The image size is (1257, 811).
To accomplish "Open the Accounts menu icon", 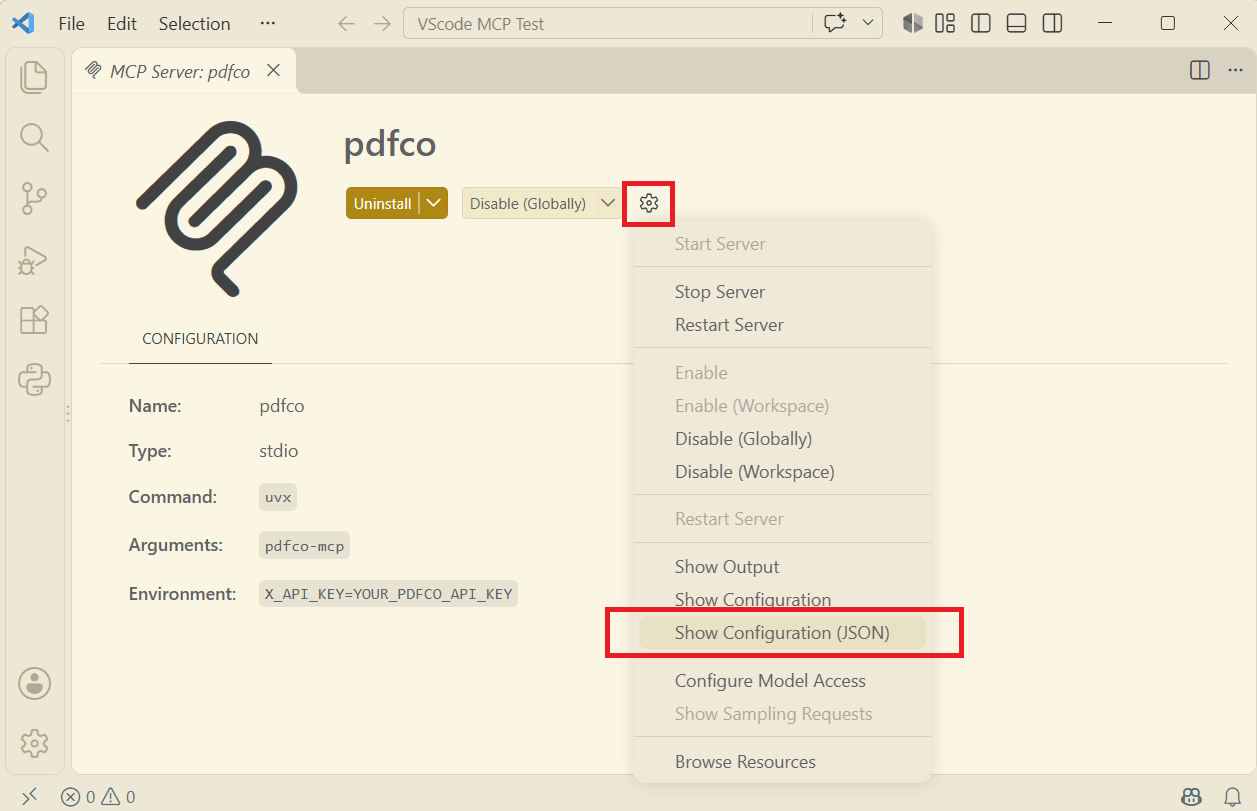I will point(34,684).
